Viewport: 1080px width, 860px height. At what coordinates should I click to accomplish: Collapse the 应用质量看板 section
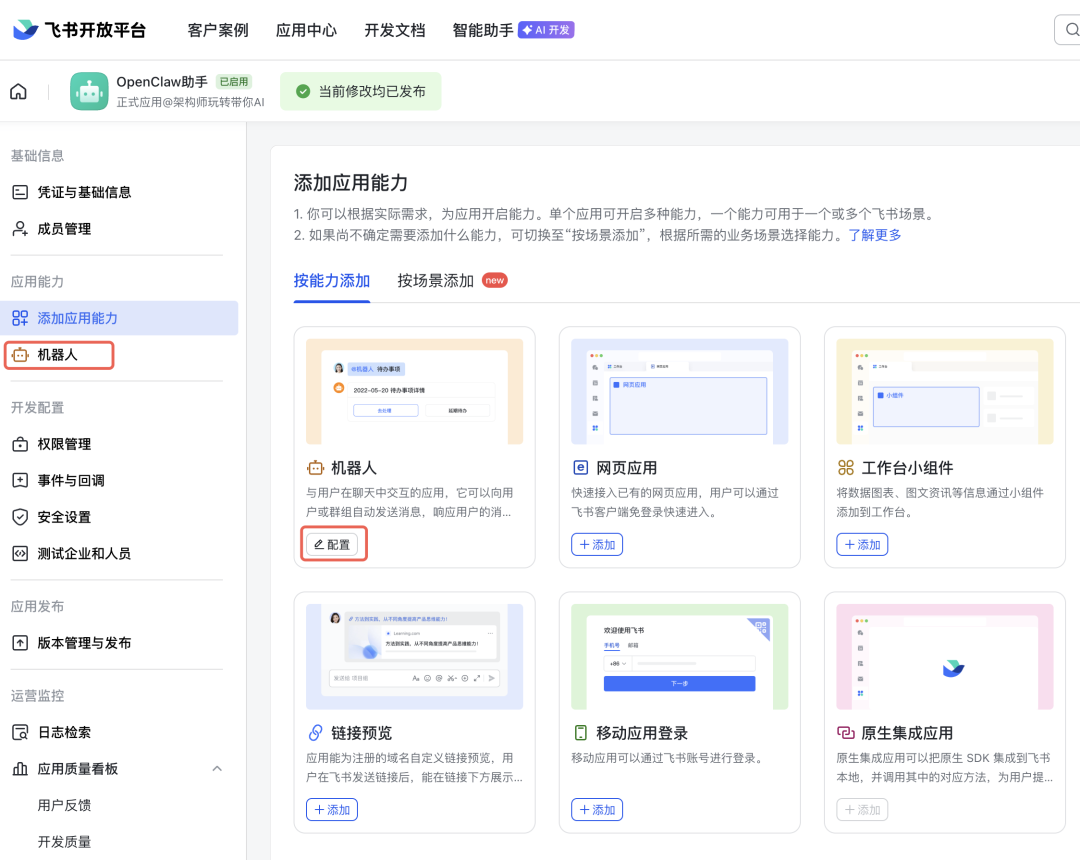pos(217,769)
